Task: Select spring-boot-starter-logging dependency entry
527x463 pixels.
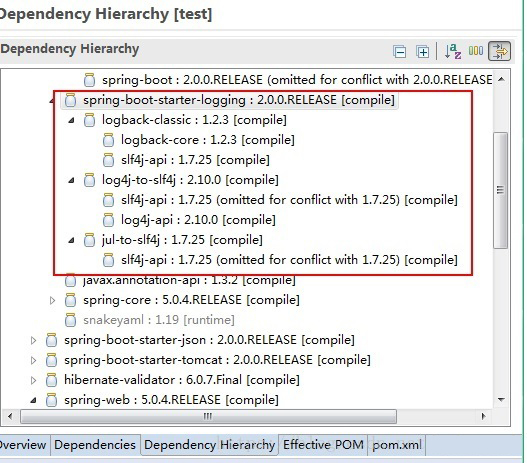Action: tap(230, 100)
